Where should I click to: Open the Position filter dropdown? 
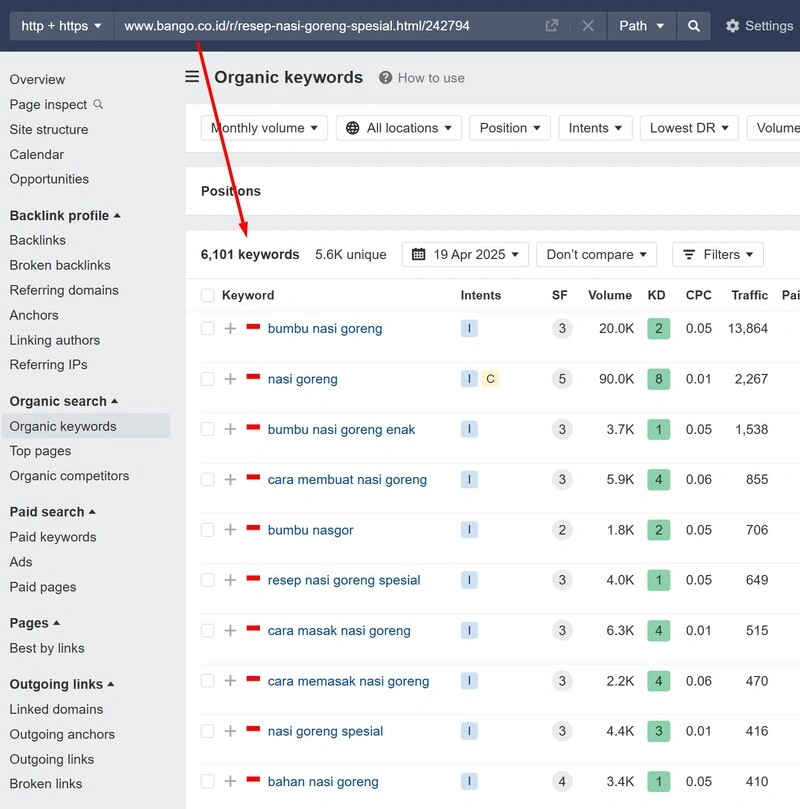click(x=510, y=128)
